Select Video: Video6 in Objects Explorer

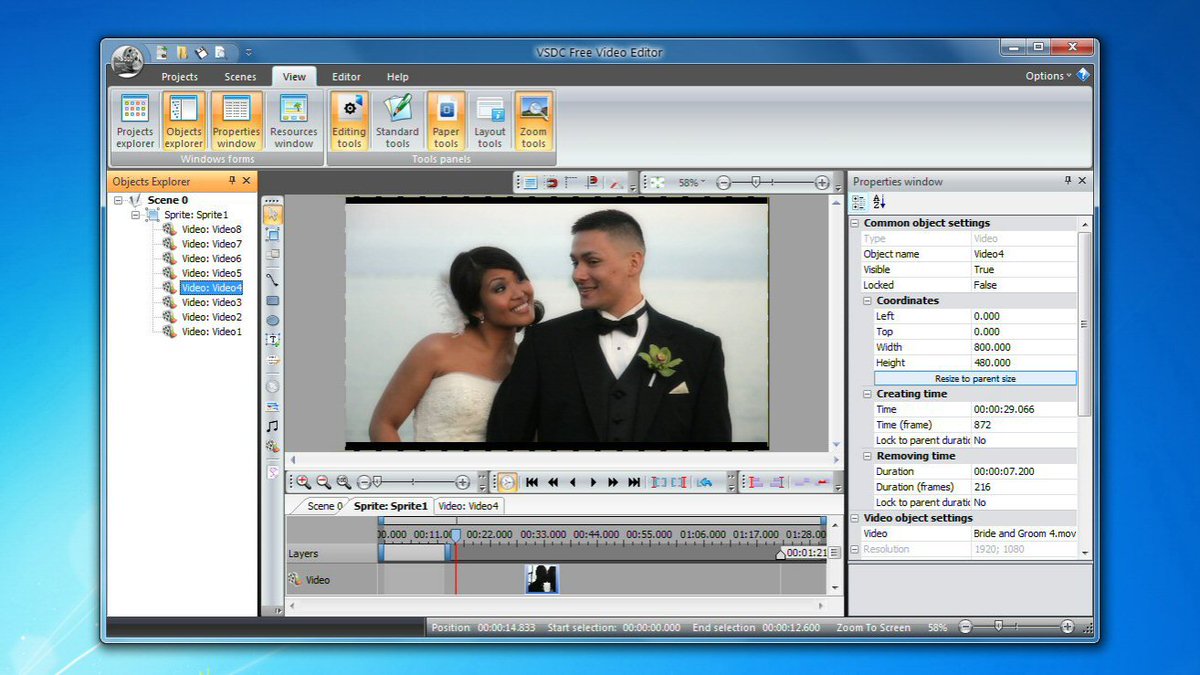tap(211, 259)
